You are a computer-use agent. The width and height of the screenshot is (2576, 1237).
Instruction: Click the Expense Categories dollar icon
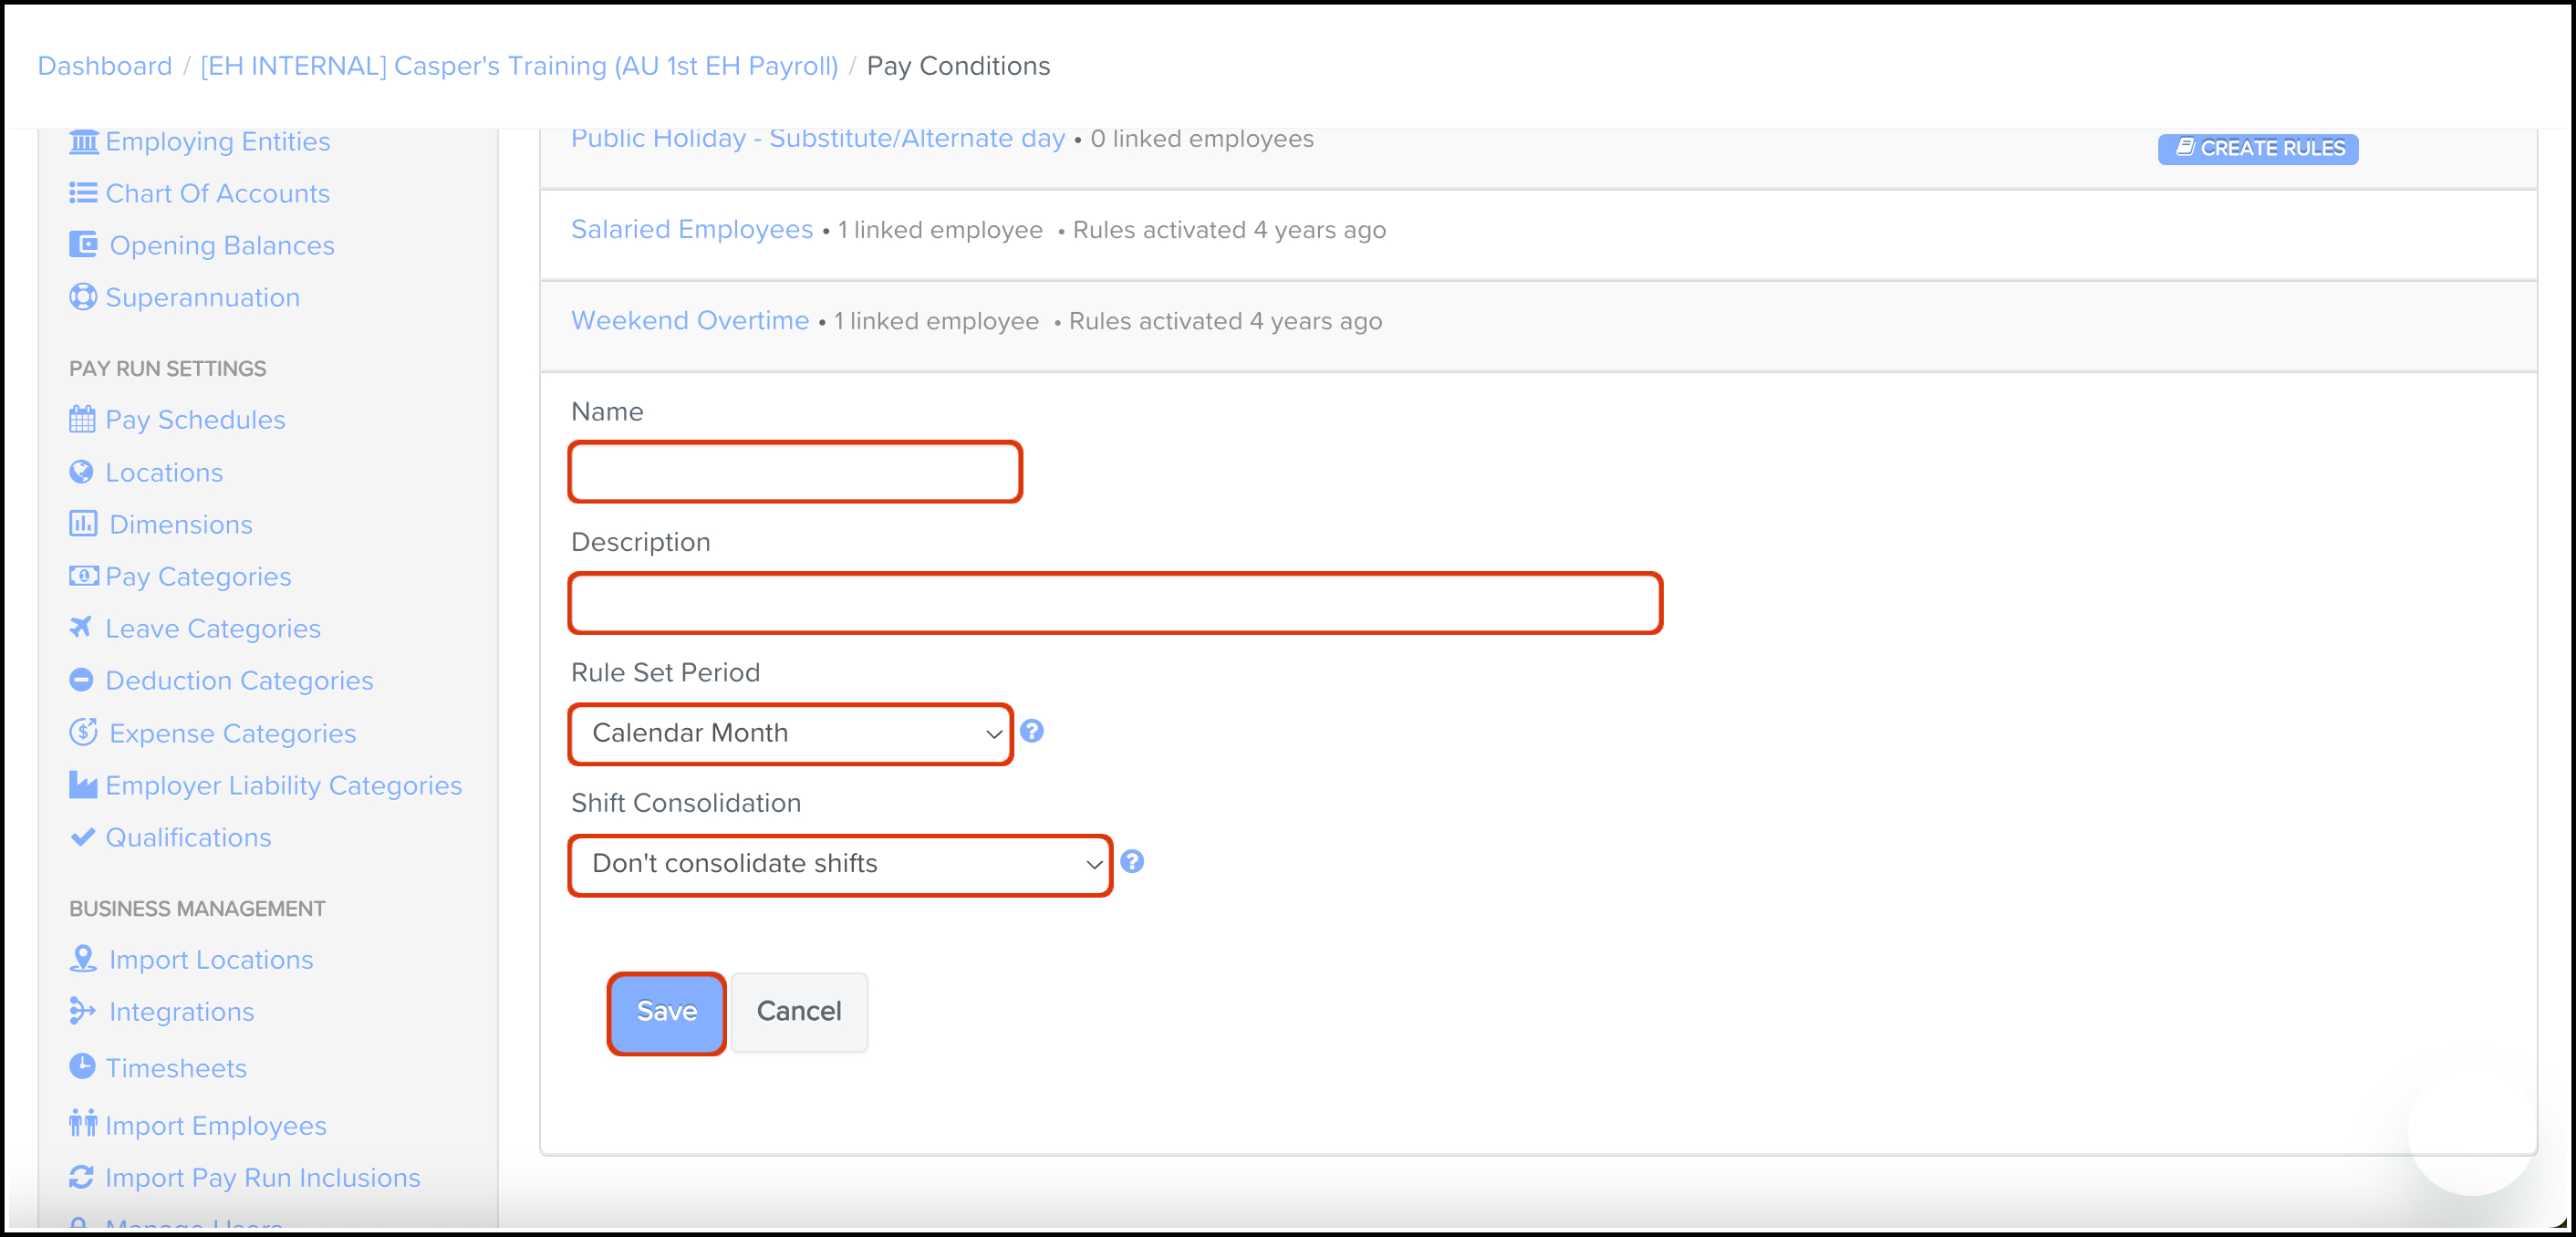83,733
